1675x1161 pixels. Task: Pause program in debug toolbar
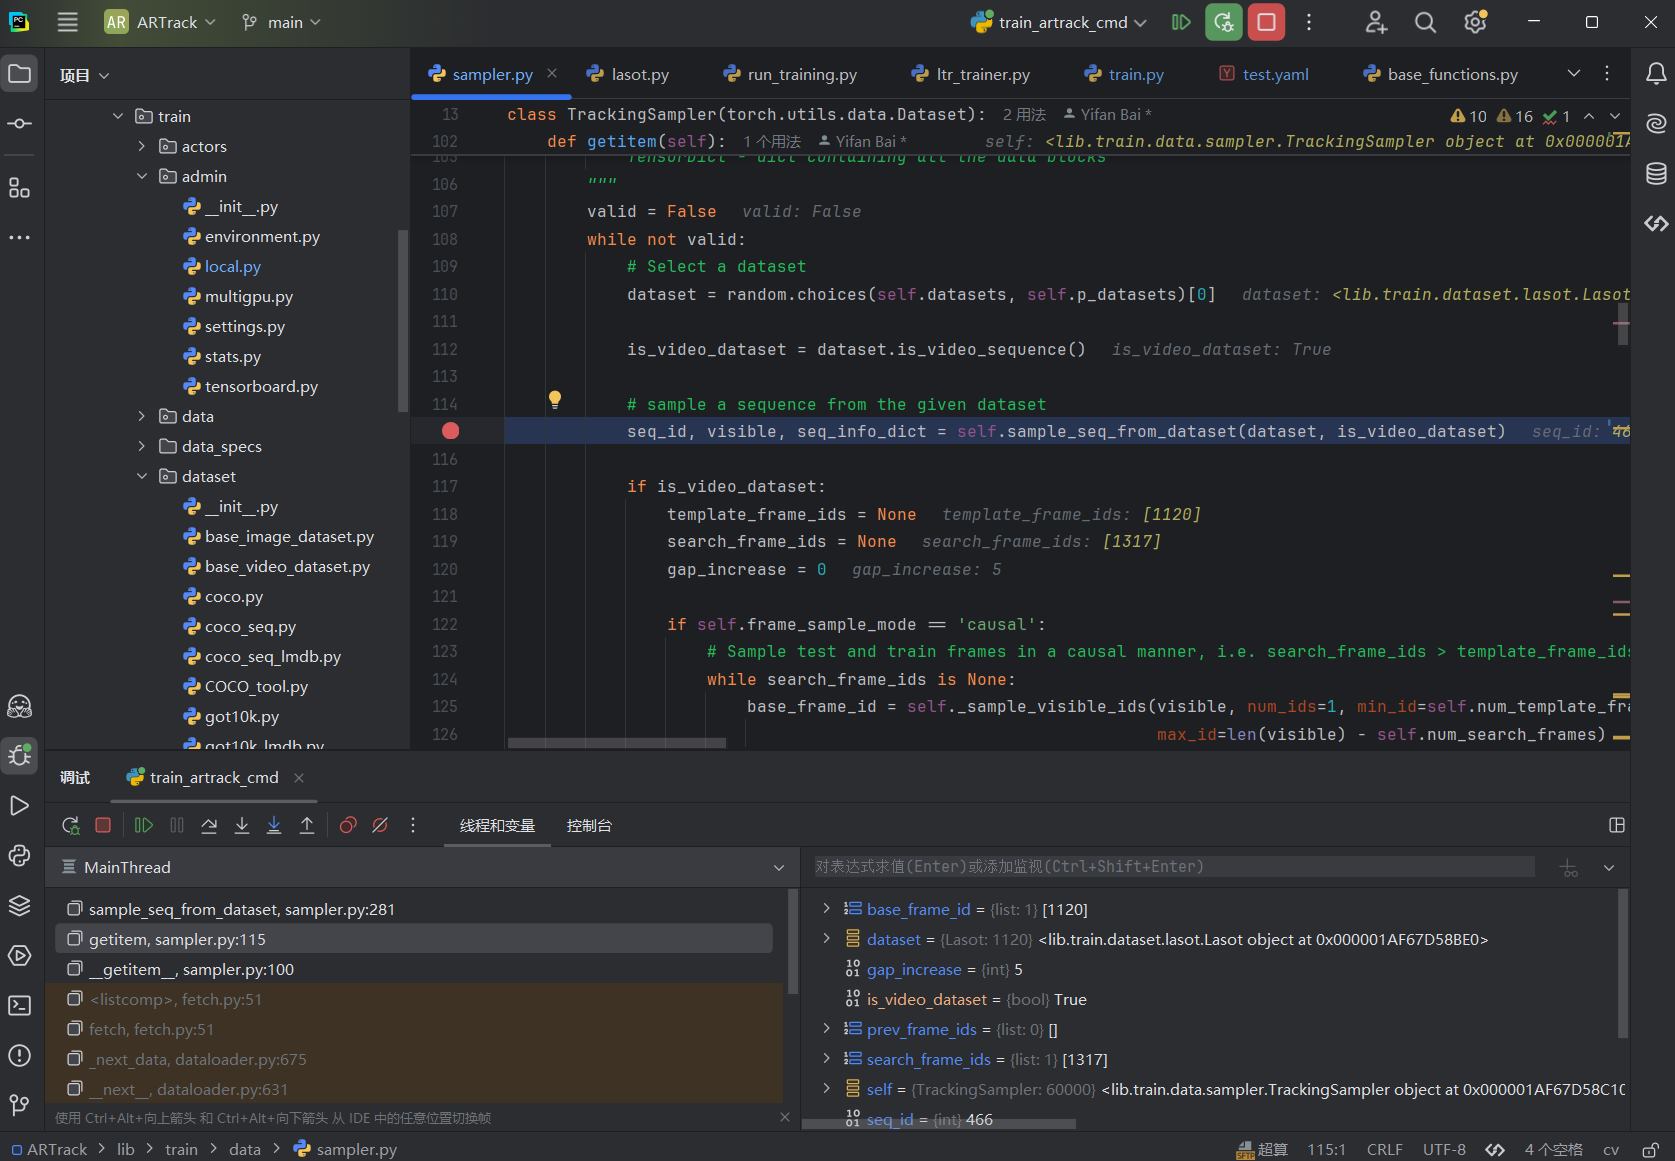(x=177, y=825)
